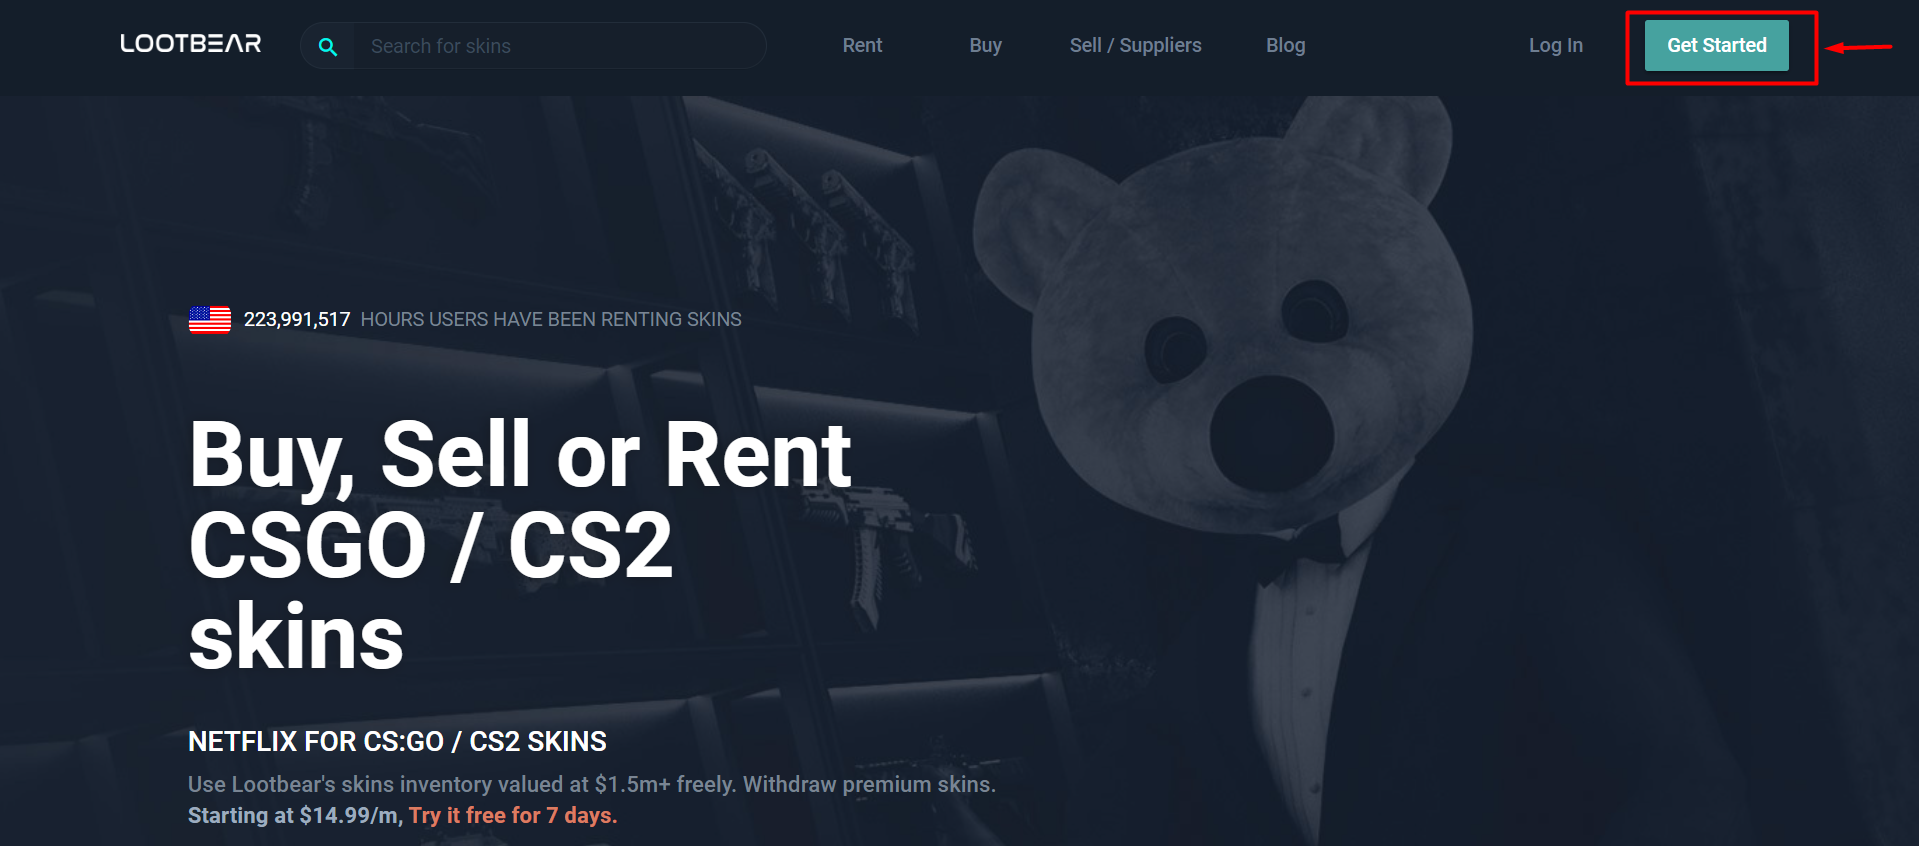Select the hours users renting skins text
The height and width of the screenshot is (846, 1919).
551,319
